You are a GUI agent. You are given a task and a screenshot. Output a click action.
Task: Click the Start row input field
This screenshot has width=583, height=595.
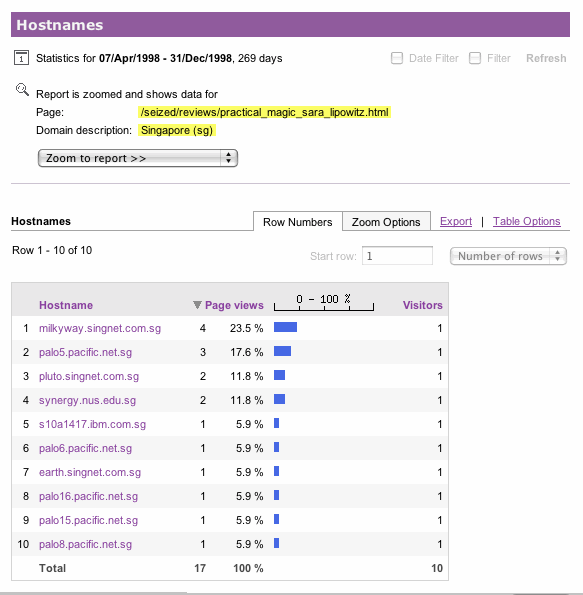(397, 256)
